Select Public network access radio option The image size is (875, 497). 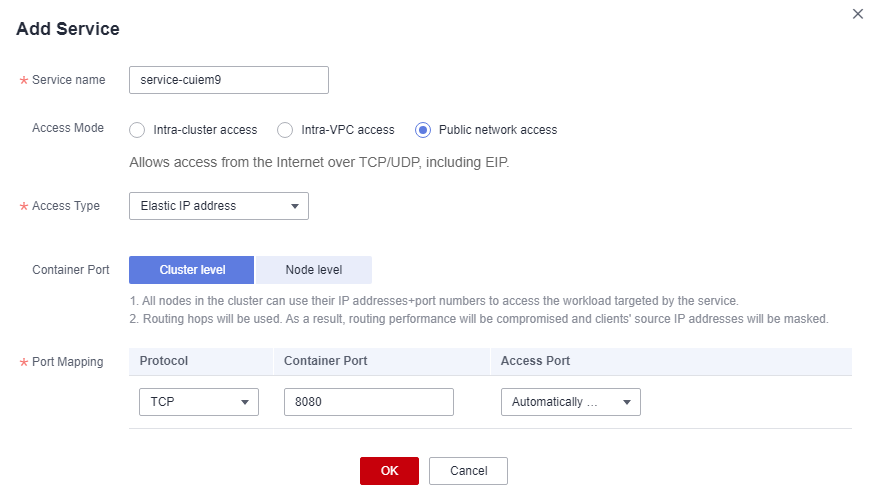pos(423,130)
